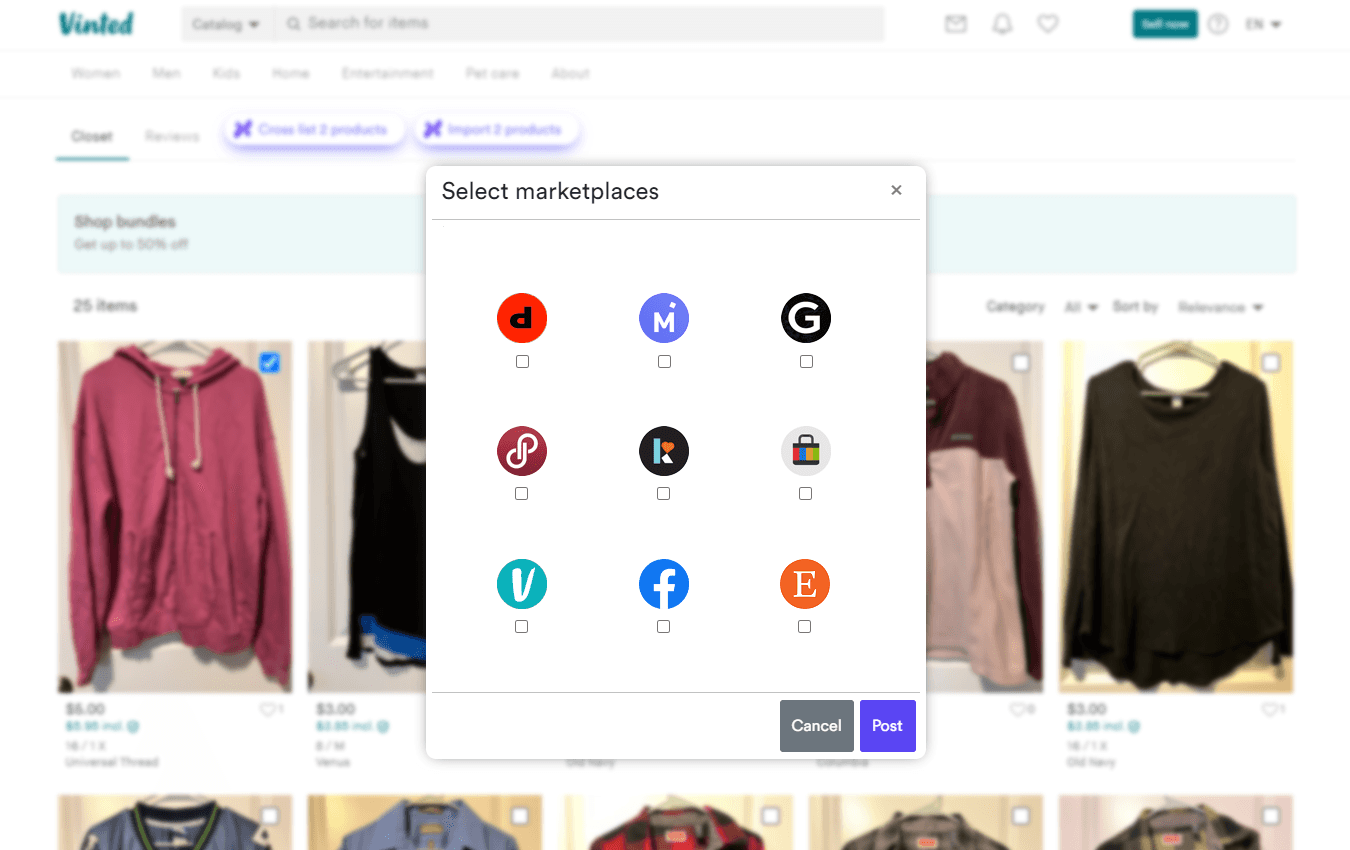Viewport: 1350px width, 850px height.
Task: Open the Home menu
Action: (290, 74)
